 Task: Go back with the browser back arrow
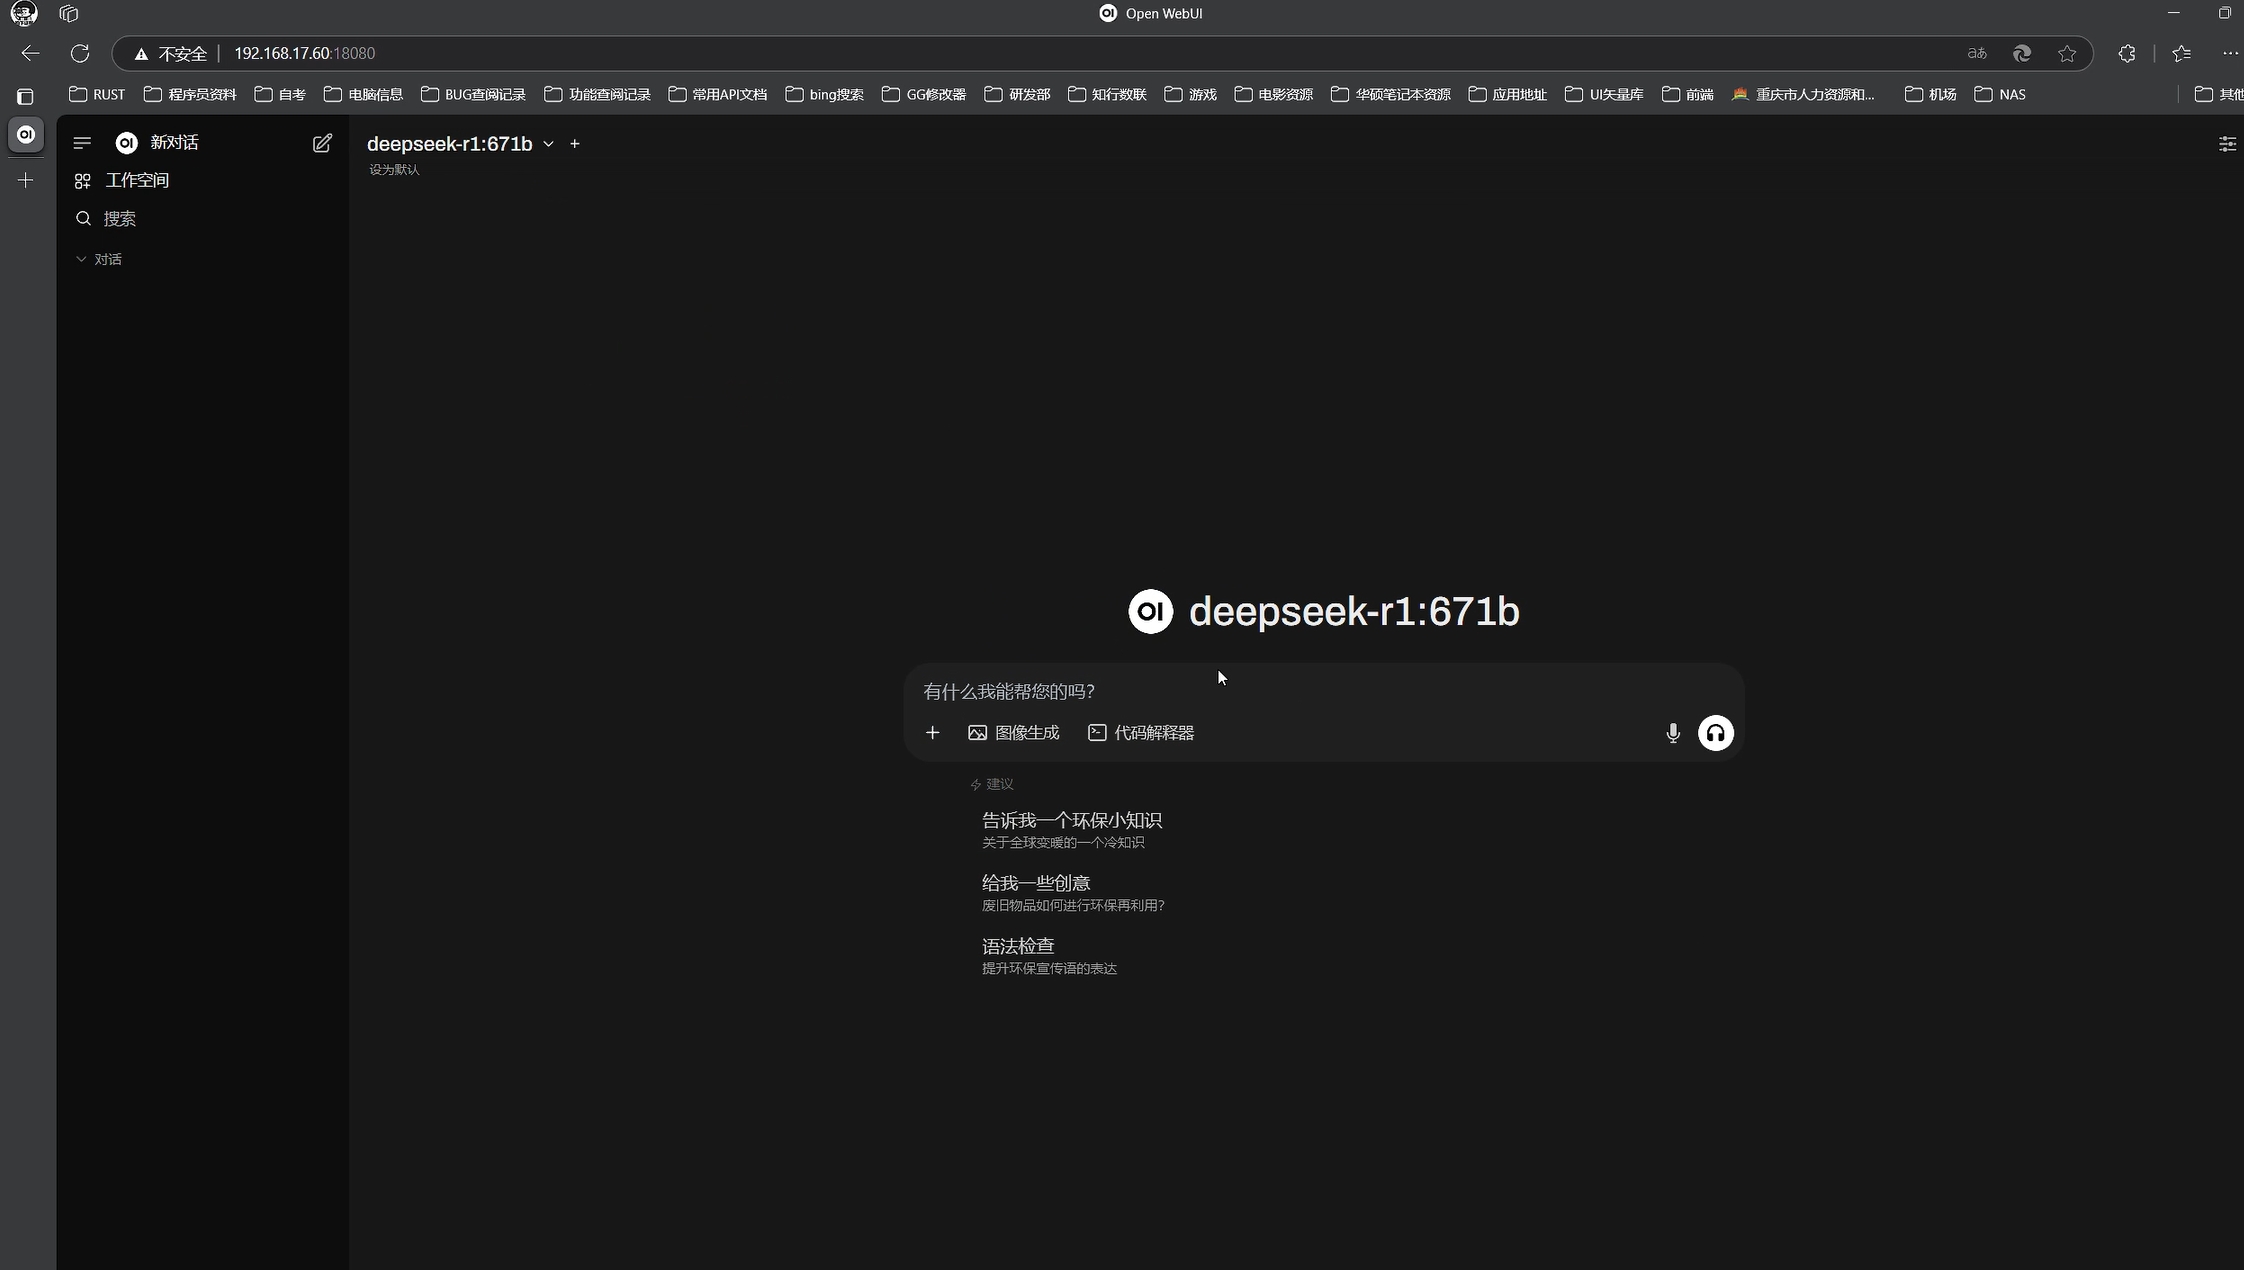31,53
